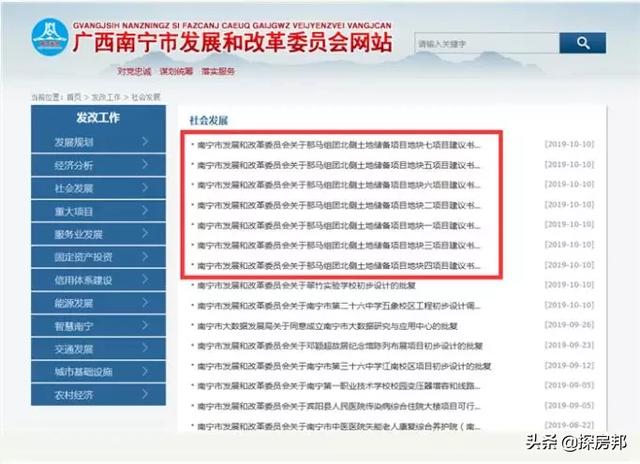Open the 地块一项目建议书 notice link

click(x=339, y=225)
